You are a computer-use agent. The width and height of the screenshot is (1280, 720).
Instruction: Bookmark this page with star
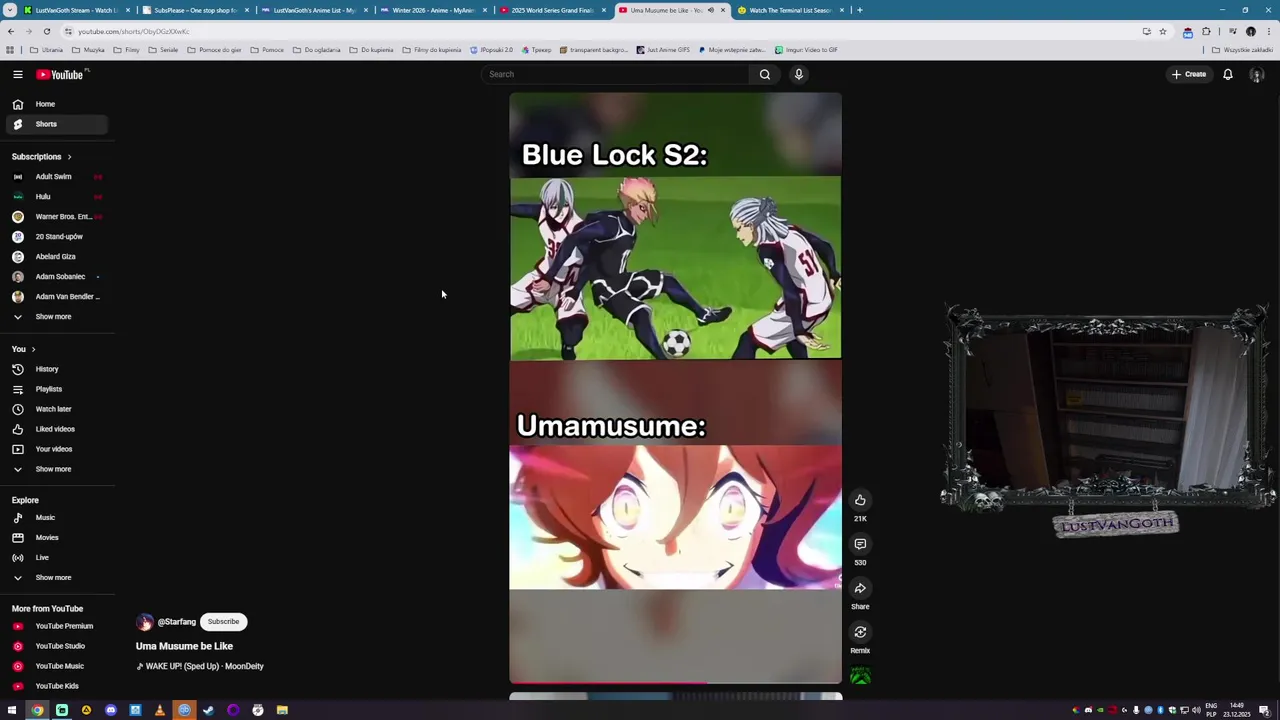(1162, 31)
